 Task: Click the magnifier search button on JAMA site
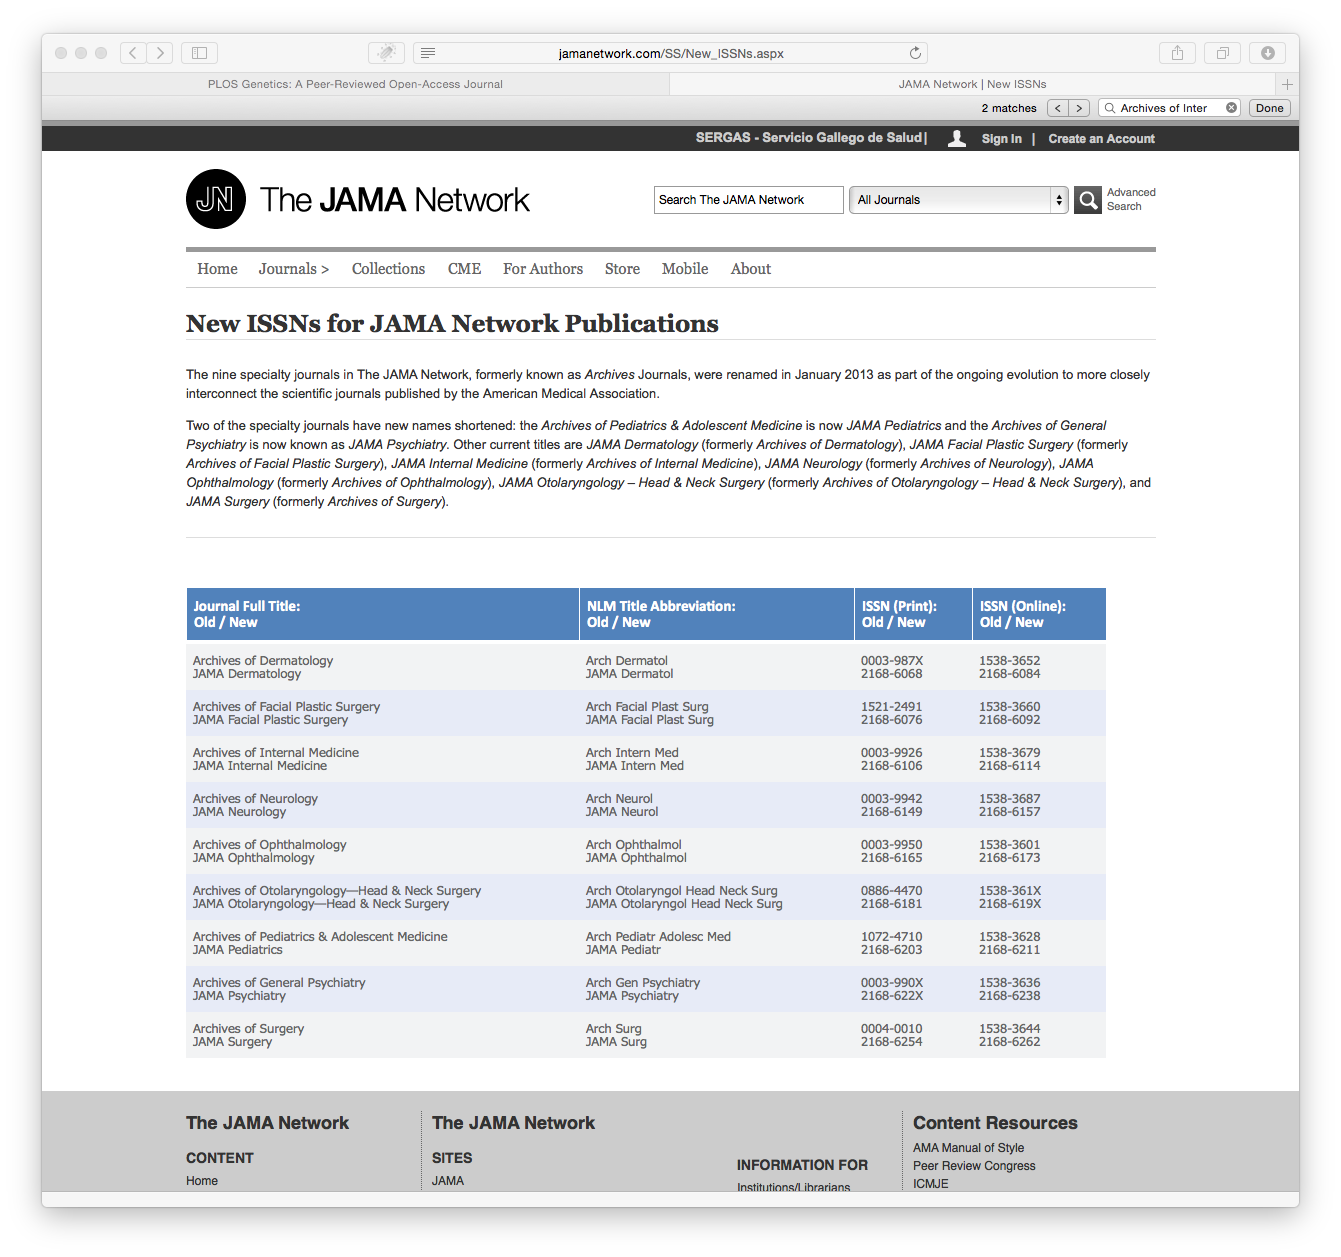point(1088,200)
